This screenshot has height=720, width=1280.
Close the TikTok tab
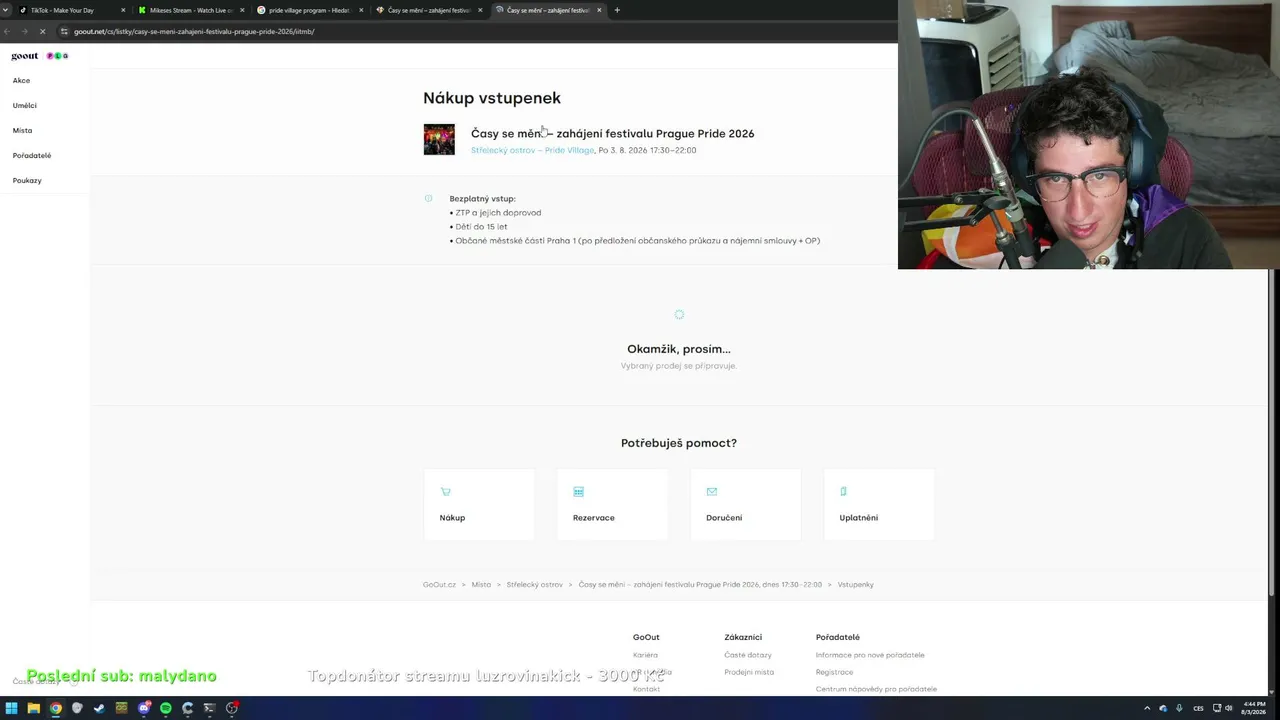pos(123,10)
